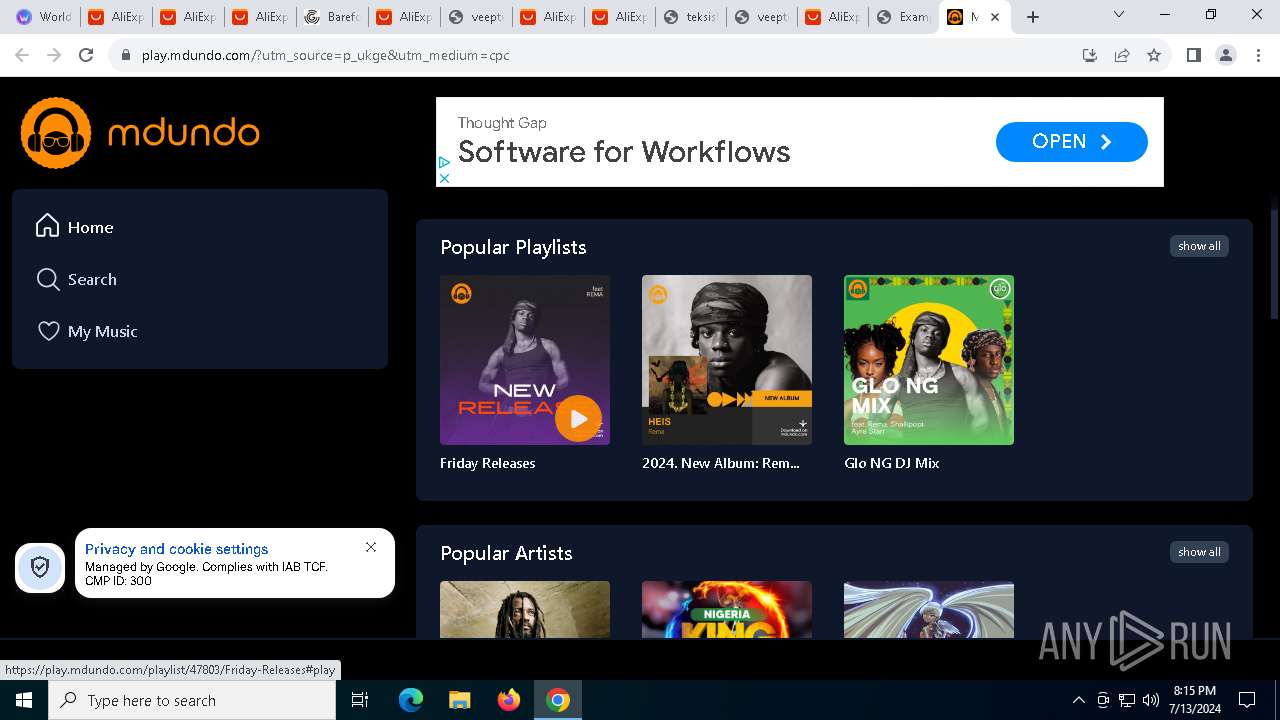Open the Friday Releases playlist title
The height and width of the screenshot is (720, 1280).
click(x=487, y=463)
